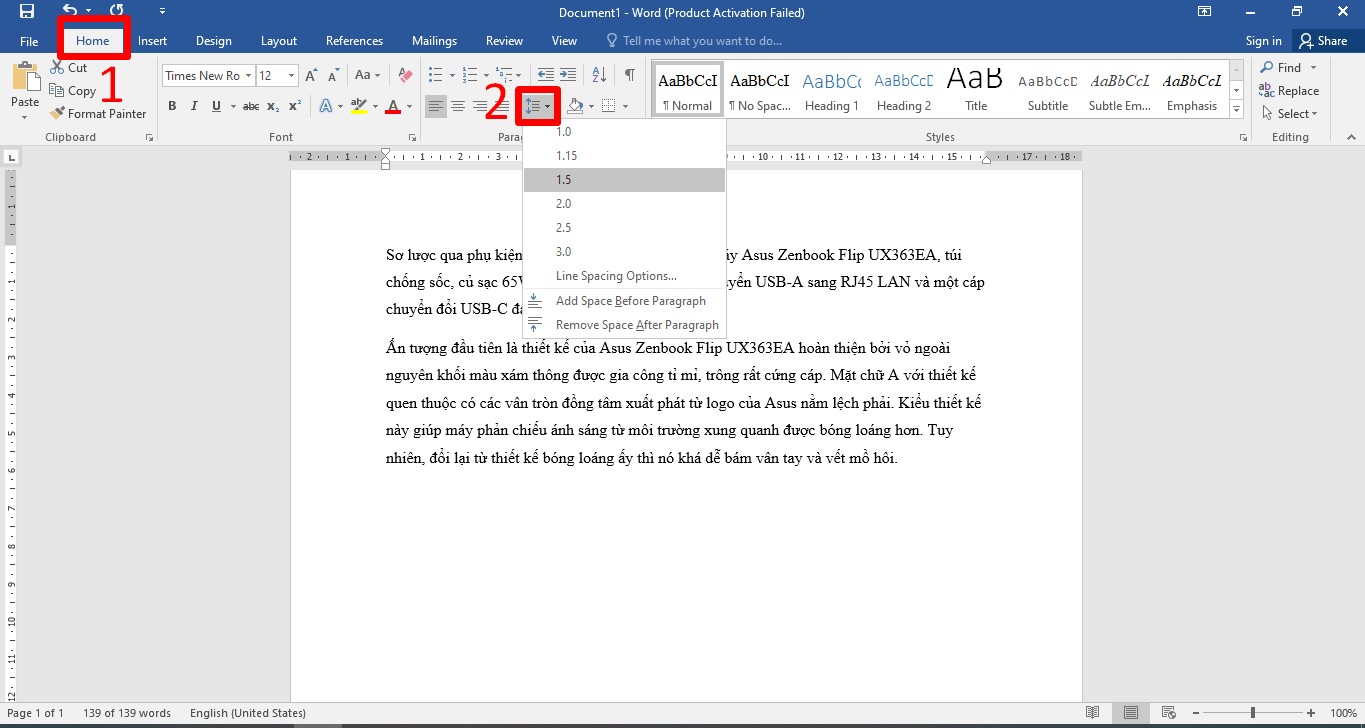1365x728 pixels.
Task: Click the zoom in plus icon
Action: coord(1313,713)
